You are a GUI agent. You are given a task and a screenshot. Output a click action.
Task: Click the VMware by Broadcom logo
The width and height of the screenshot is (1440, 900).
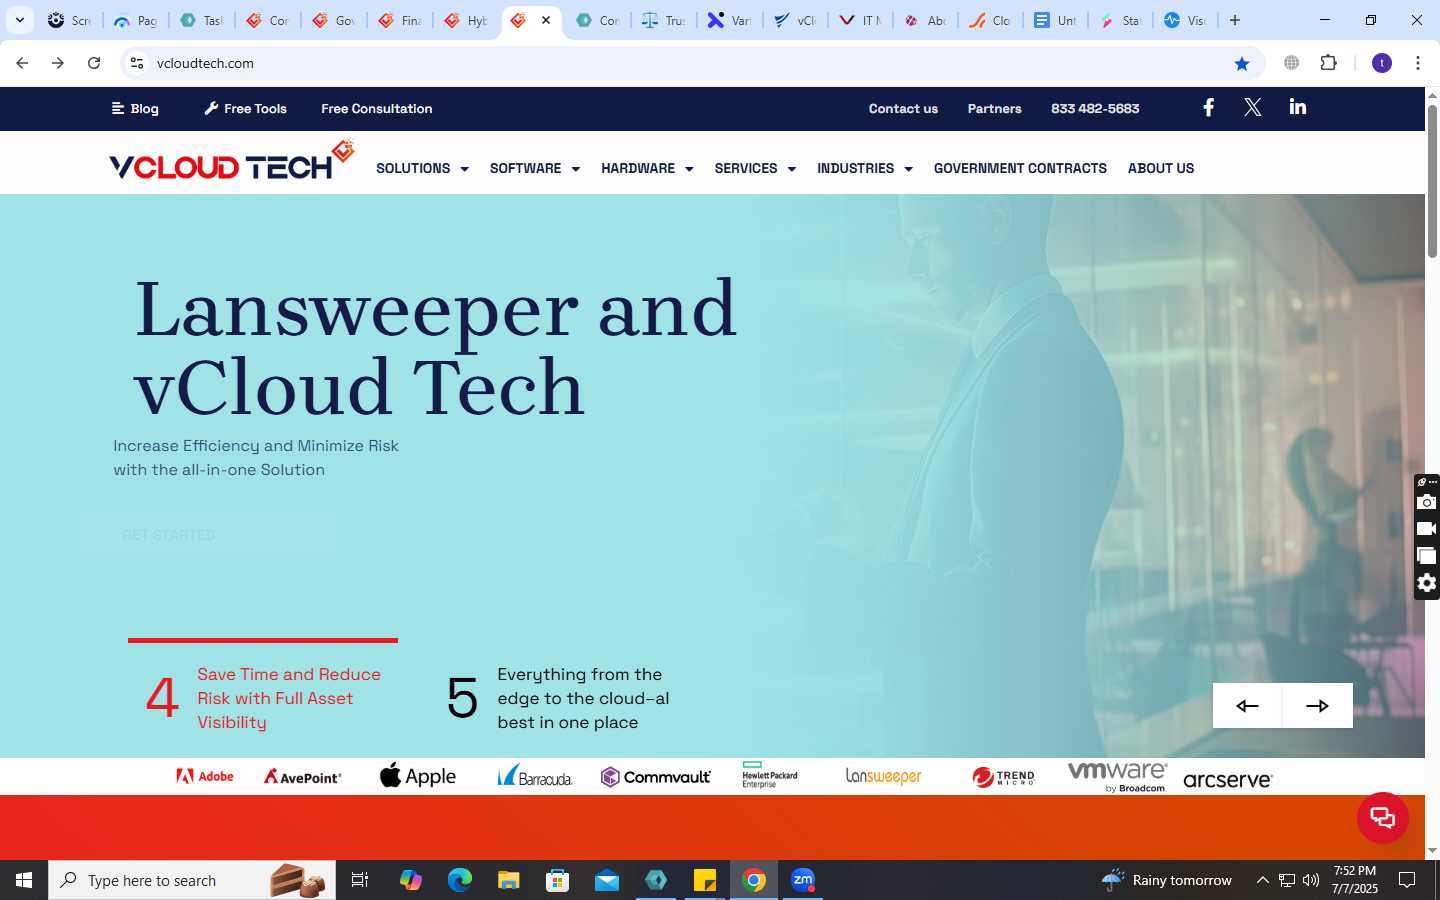(1117, 776)
